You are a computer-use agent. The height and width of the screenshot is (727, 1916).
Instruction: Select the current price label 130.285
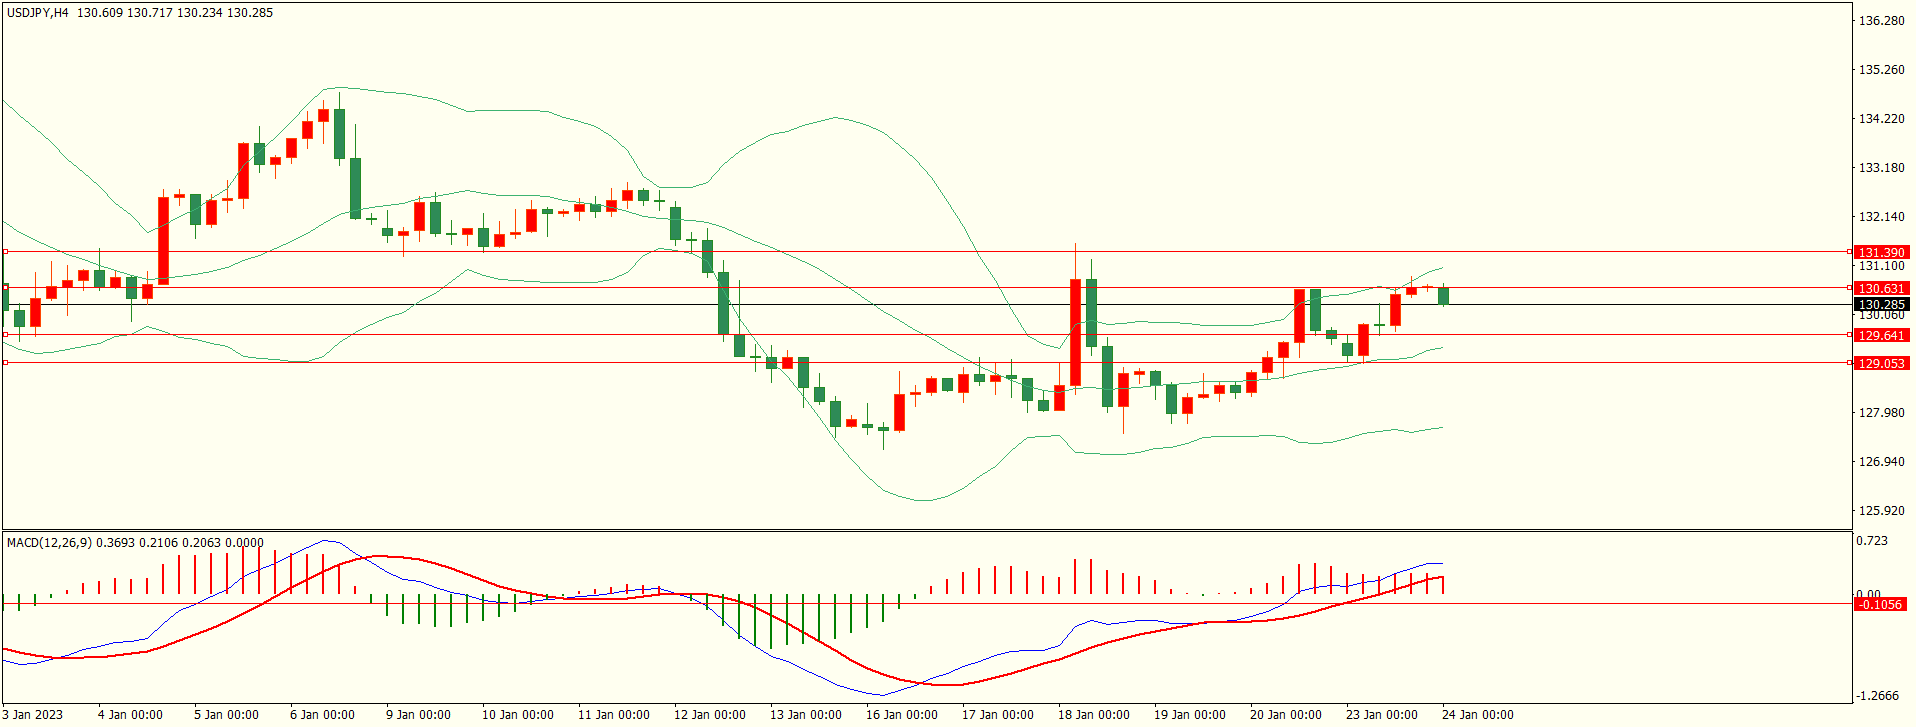point(1881,305)
